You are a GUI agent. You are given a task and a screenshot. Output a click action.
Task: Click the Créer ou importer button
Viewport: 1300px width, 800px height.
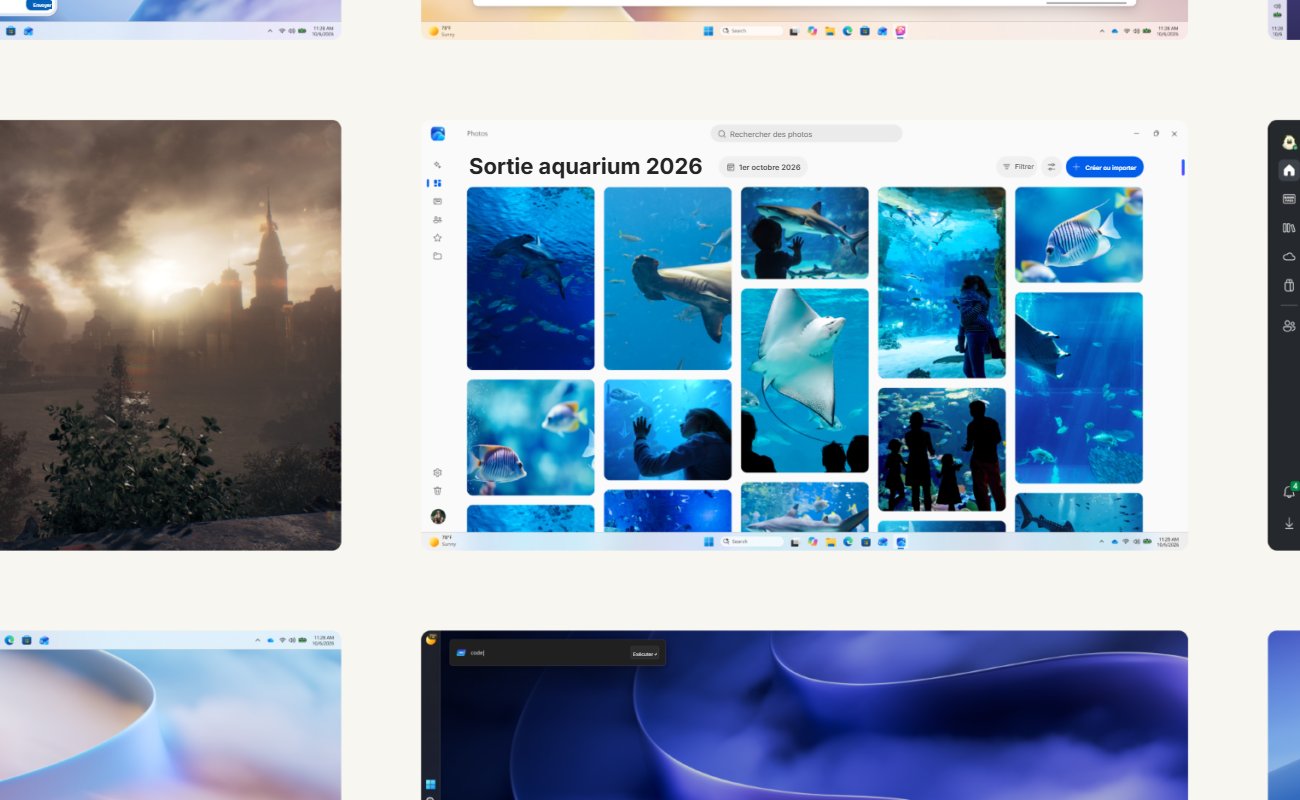(x=1104, y=167)
